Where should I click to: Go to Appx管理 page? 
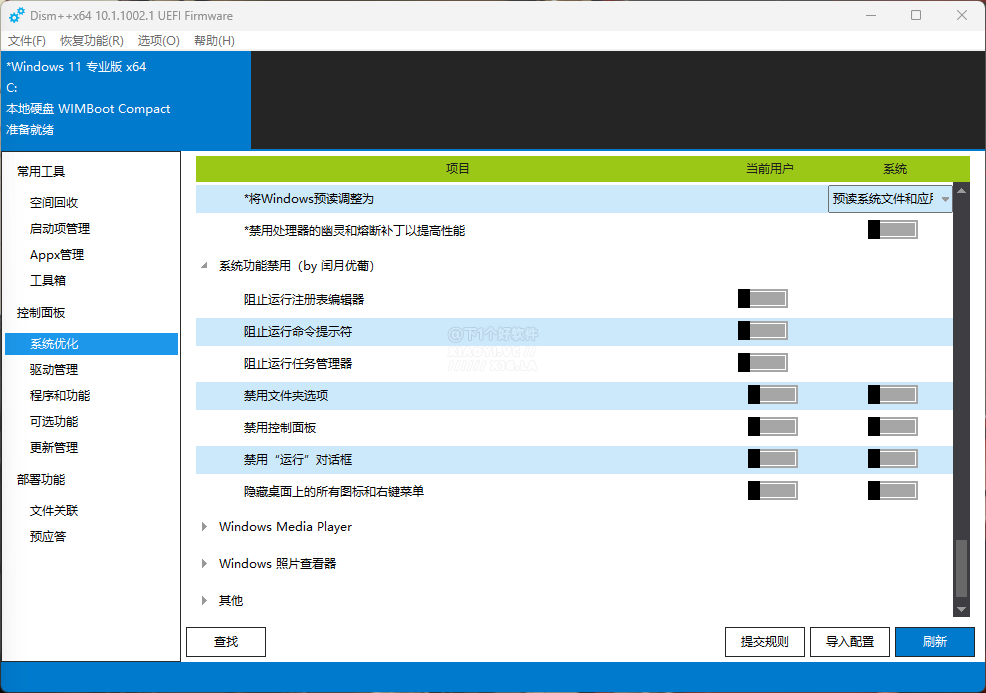click(x=57, y=255)
